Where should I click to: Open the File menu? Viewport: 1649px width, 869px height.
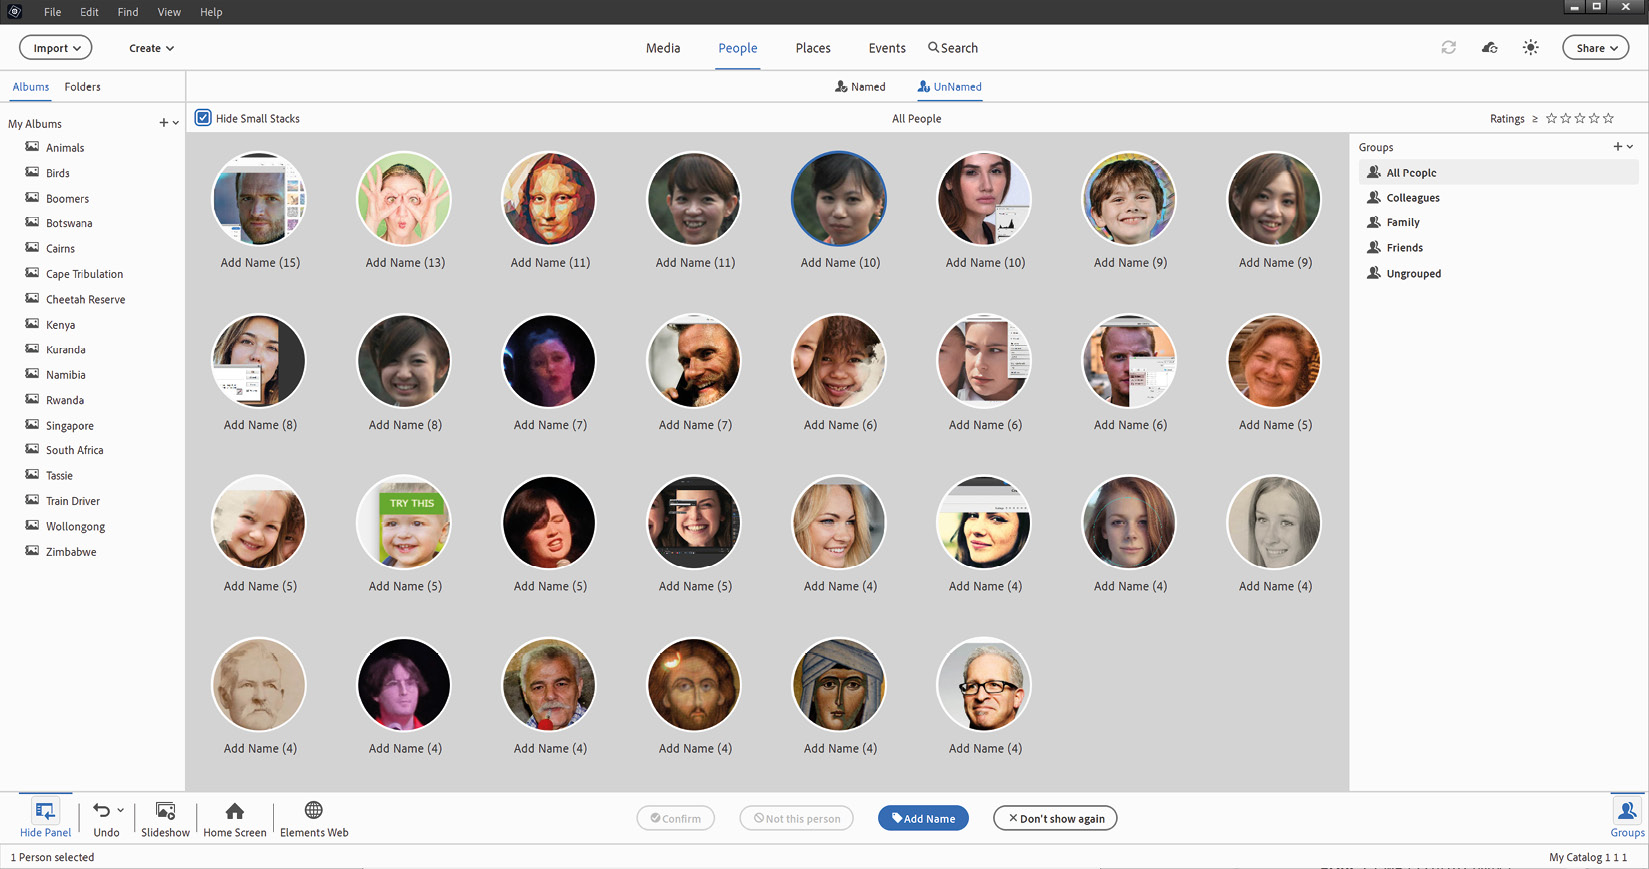tap(53, 12)
